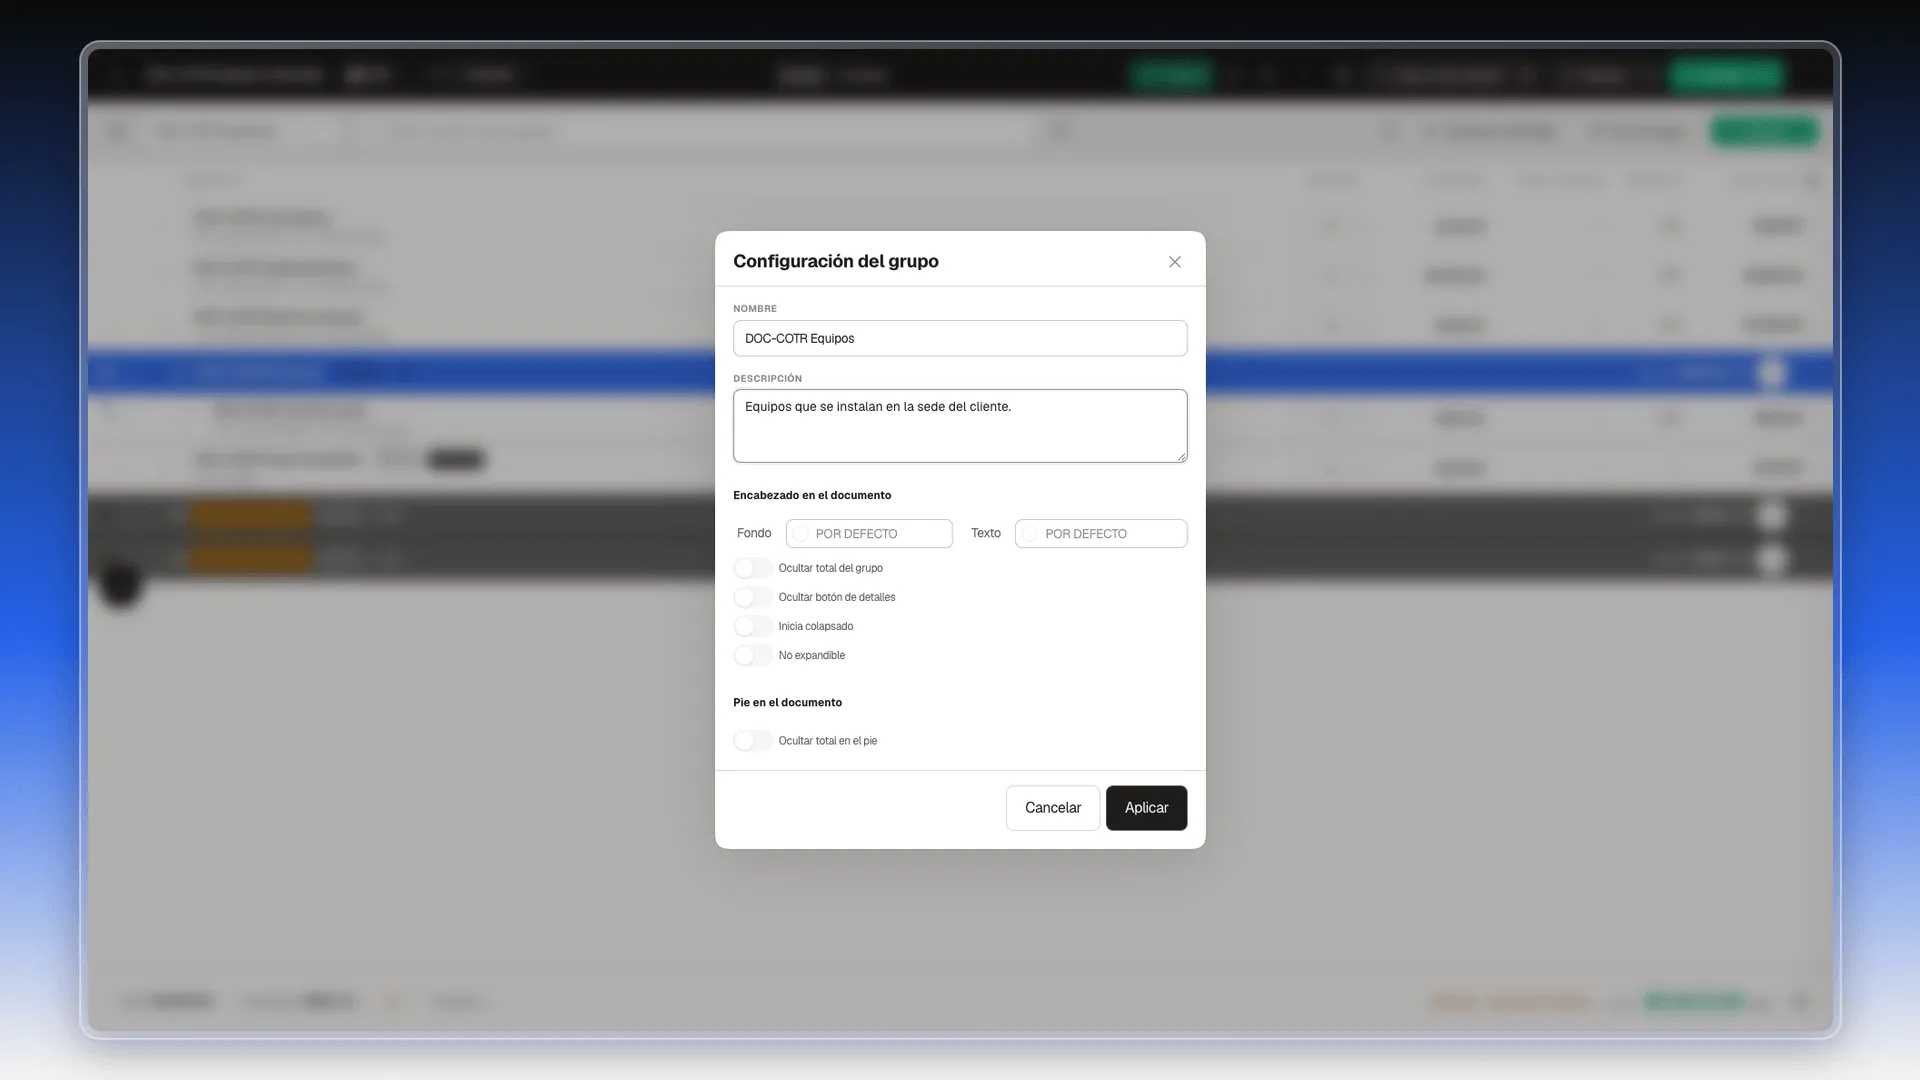
Task: Toggle Ocultar total en el pie
Action: (x=753, y=741)
